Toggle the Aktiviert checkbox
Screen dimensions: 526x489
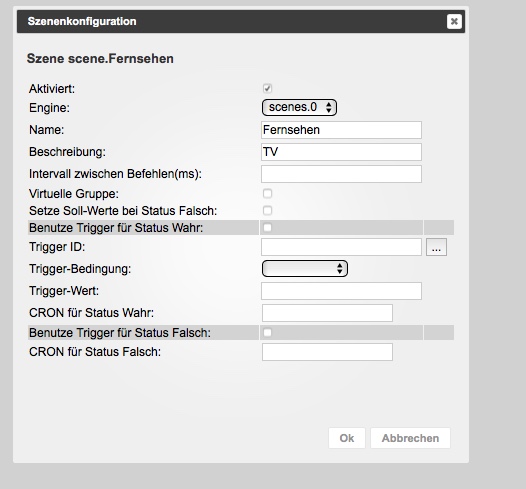coord(267,89)
